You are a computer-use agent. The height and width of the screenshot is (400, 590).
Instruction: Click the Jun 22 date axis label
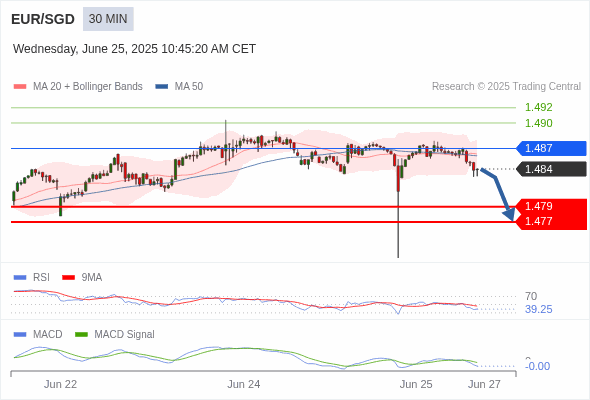pyautogui.click(x=60, y=384)
